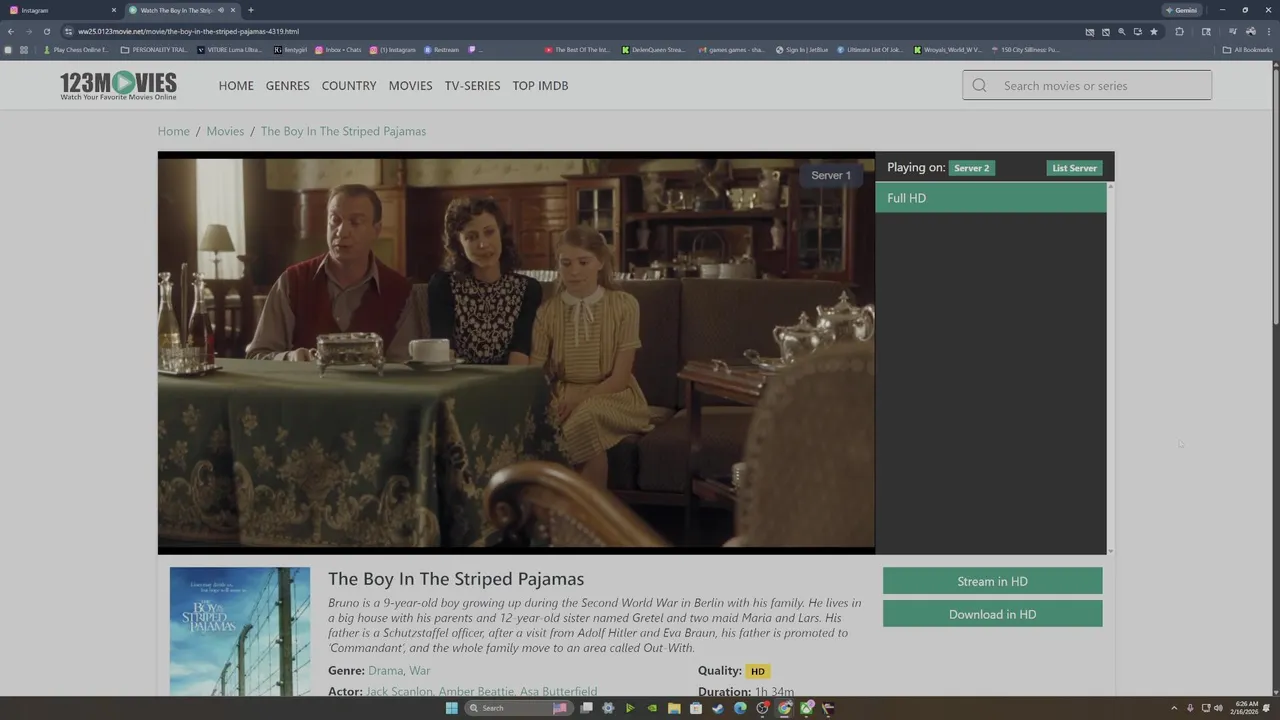Open MOVIES in site navigation
This screenshot has width=1280, height=720.
[x=411, y=86]
